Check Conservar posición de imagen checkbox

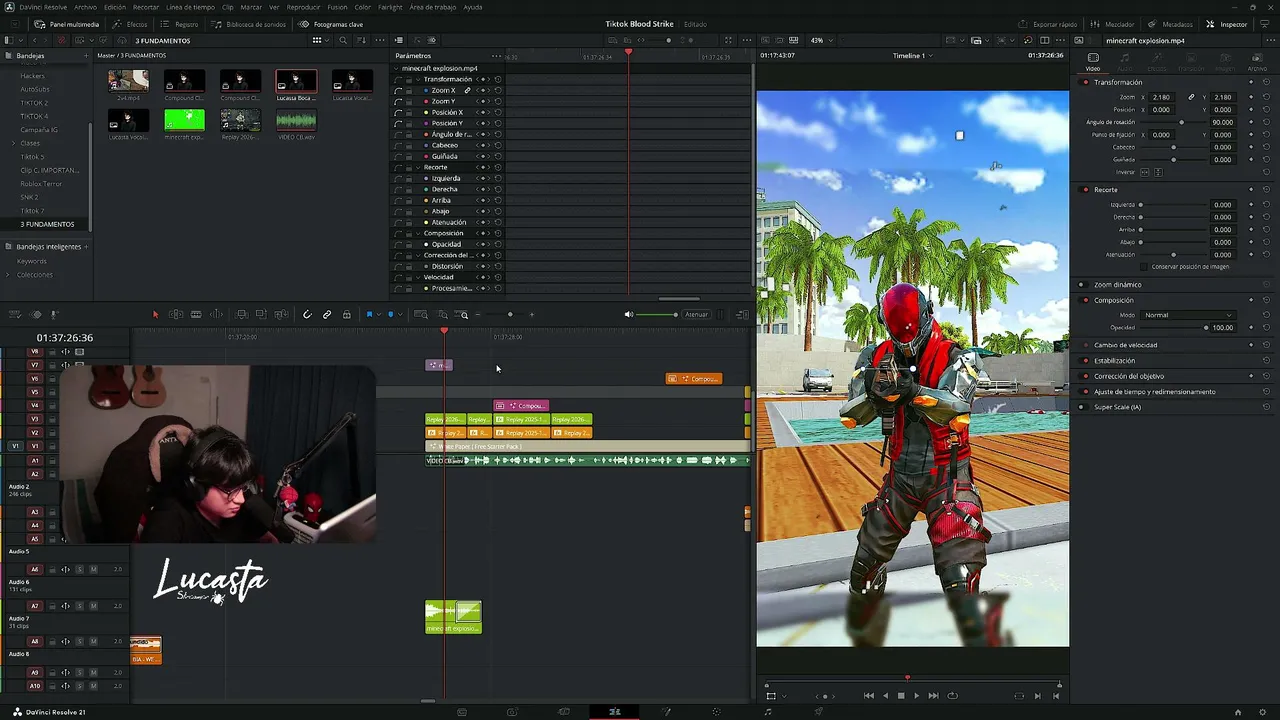(1146, 267)
